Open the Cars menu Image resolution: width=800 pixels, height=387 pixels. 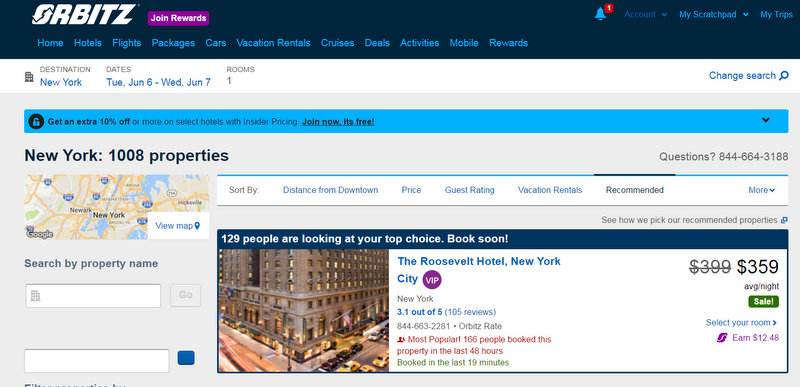click(x=216, y=43)
